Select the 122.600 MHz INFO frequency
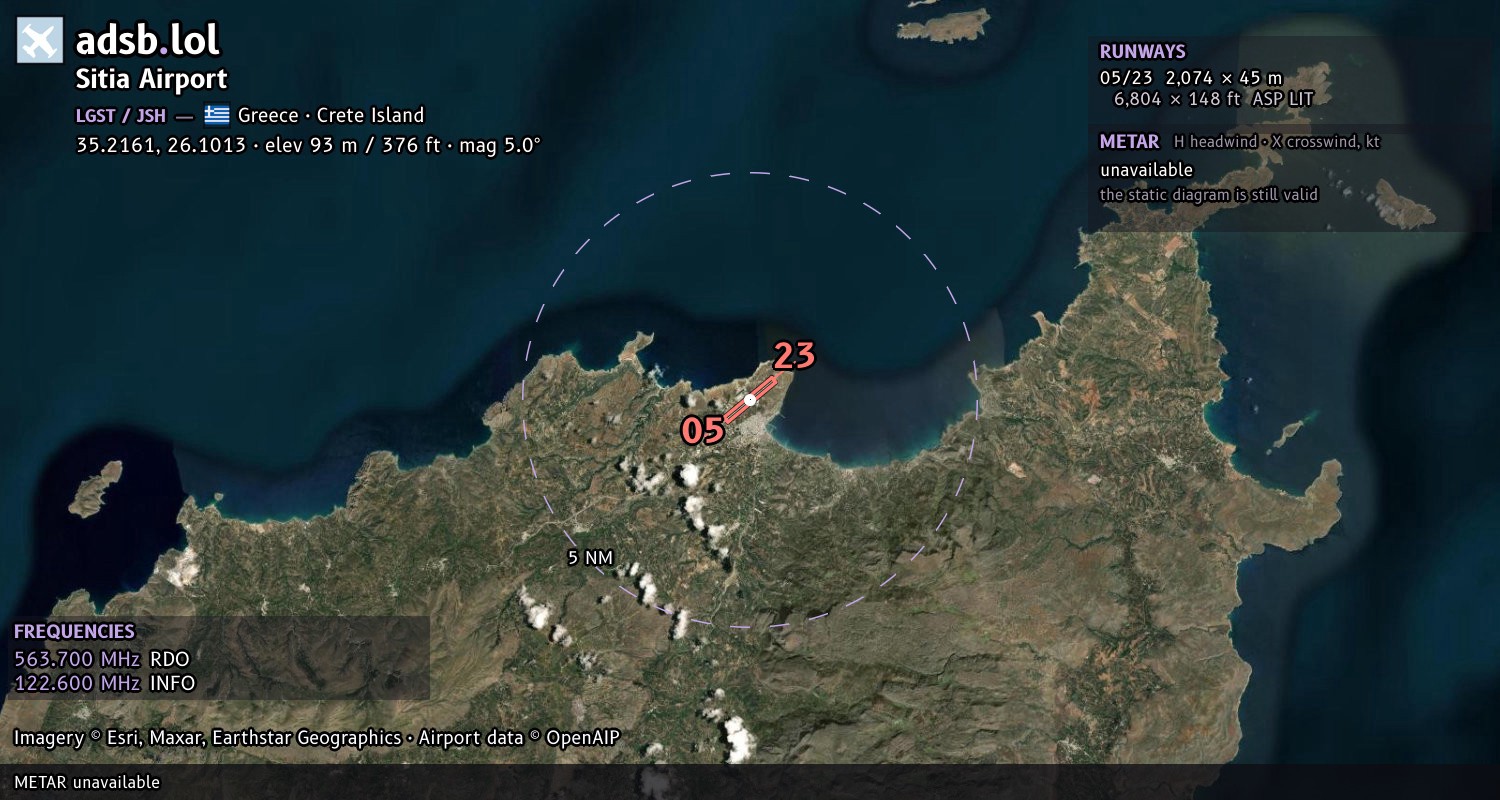This screenshot has height=800, width=1500. [x=104, y=683]
